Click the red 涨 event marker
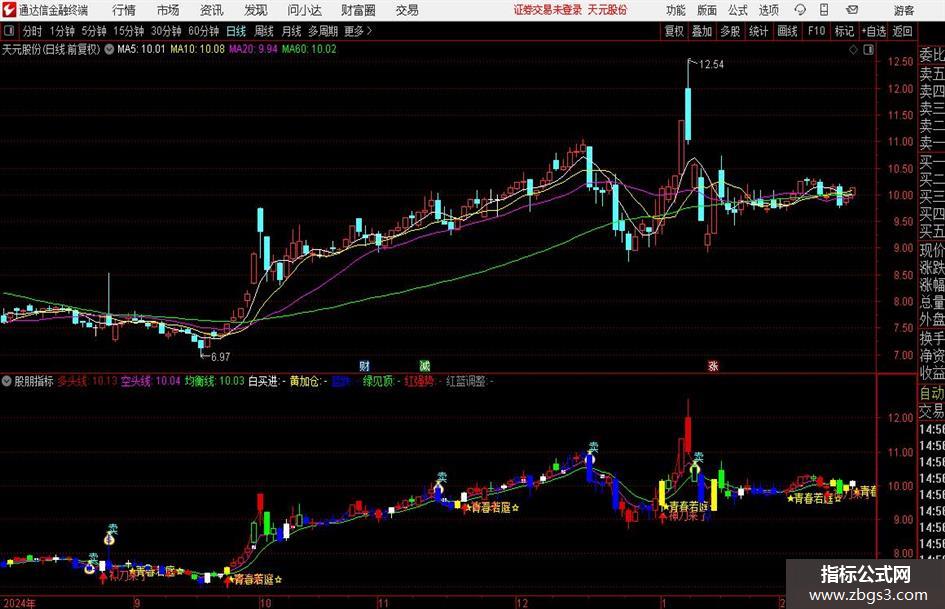The width and height of the screenshot is (945, 609). click(713, 366)
